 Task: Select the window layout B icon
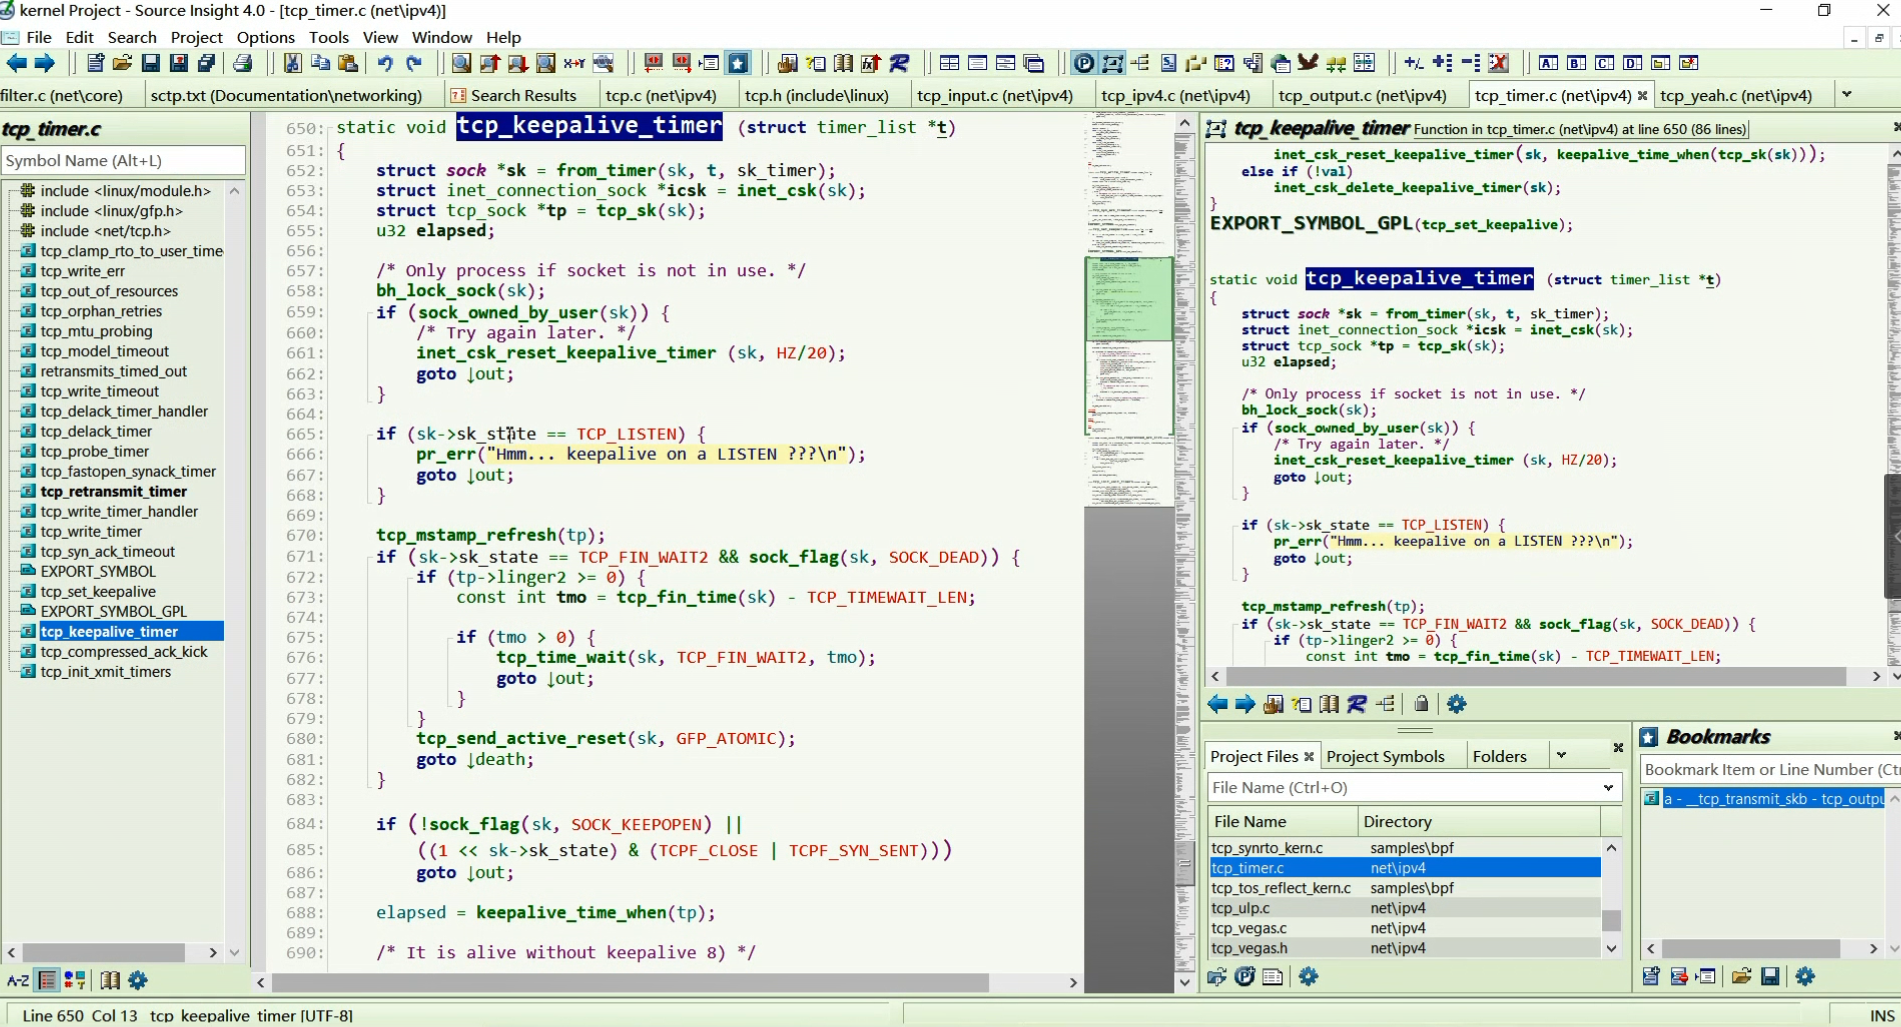tap(1576, 63)
